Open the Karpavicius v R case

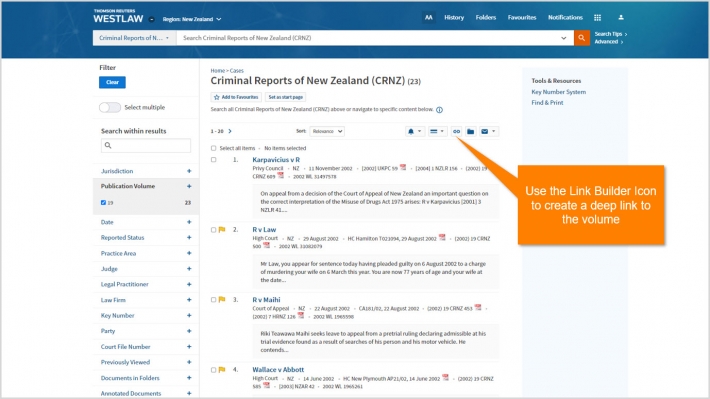point(276,160)
